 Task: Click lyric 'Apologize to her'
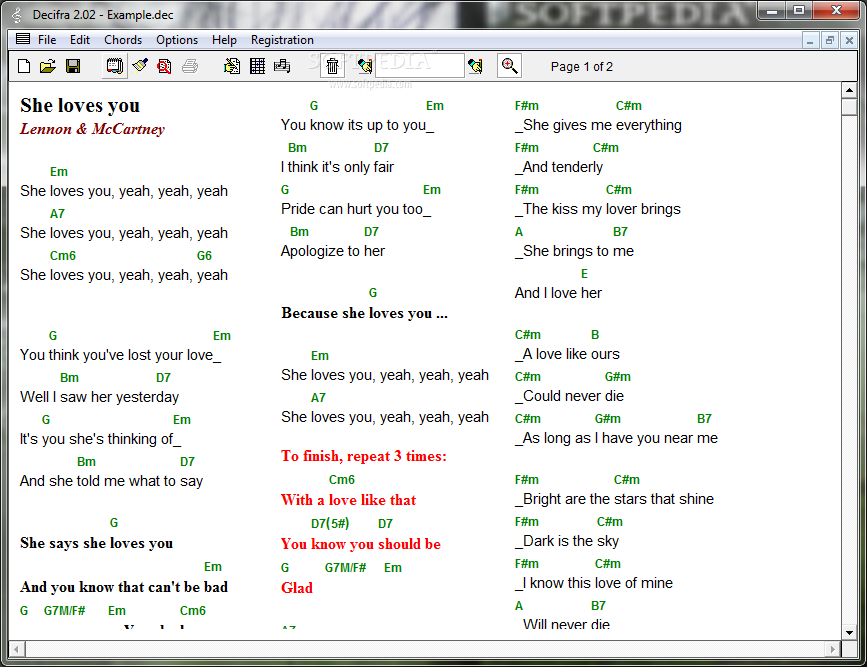[x=333, y=251]
